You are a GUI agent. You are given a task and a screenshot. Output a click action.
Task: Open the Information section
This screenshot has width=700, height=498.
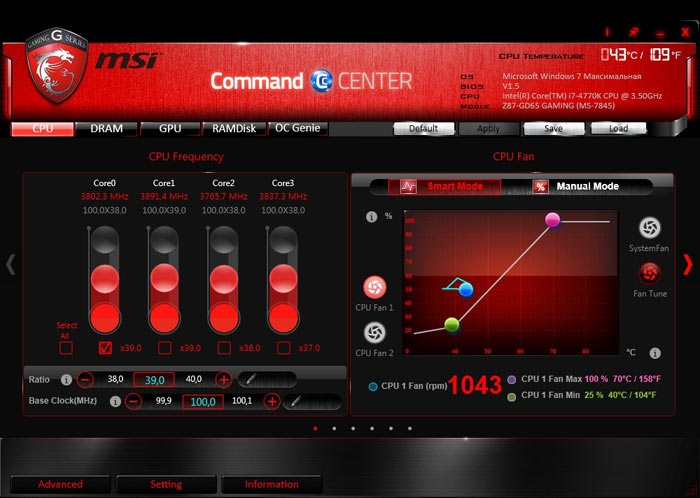tap(271, 485)
